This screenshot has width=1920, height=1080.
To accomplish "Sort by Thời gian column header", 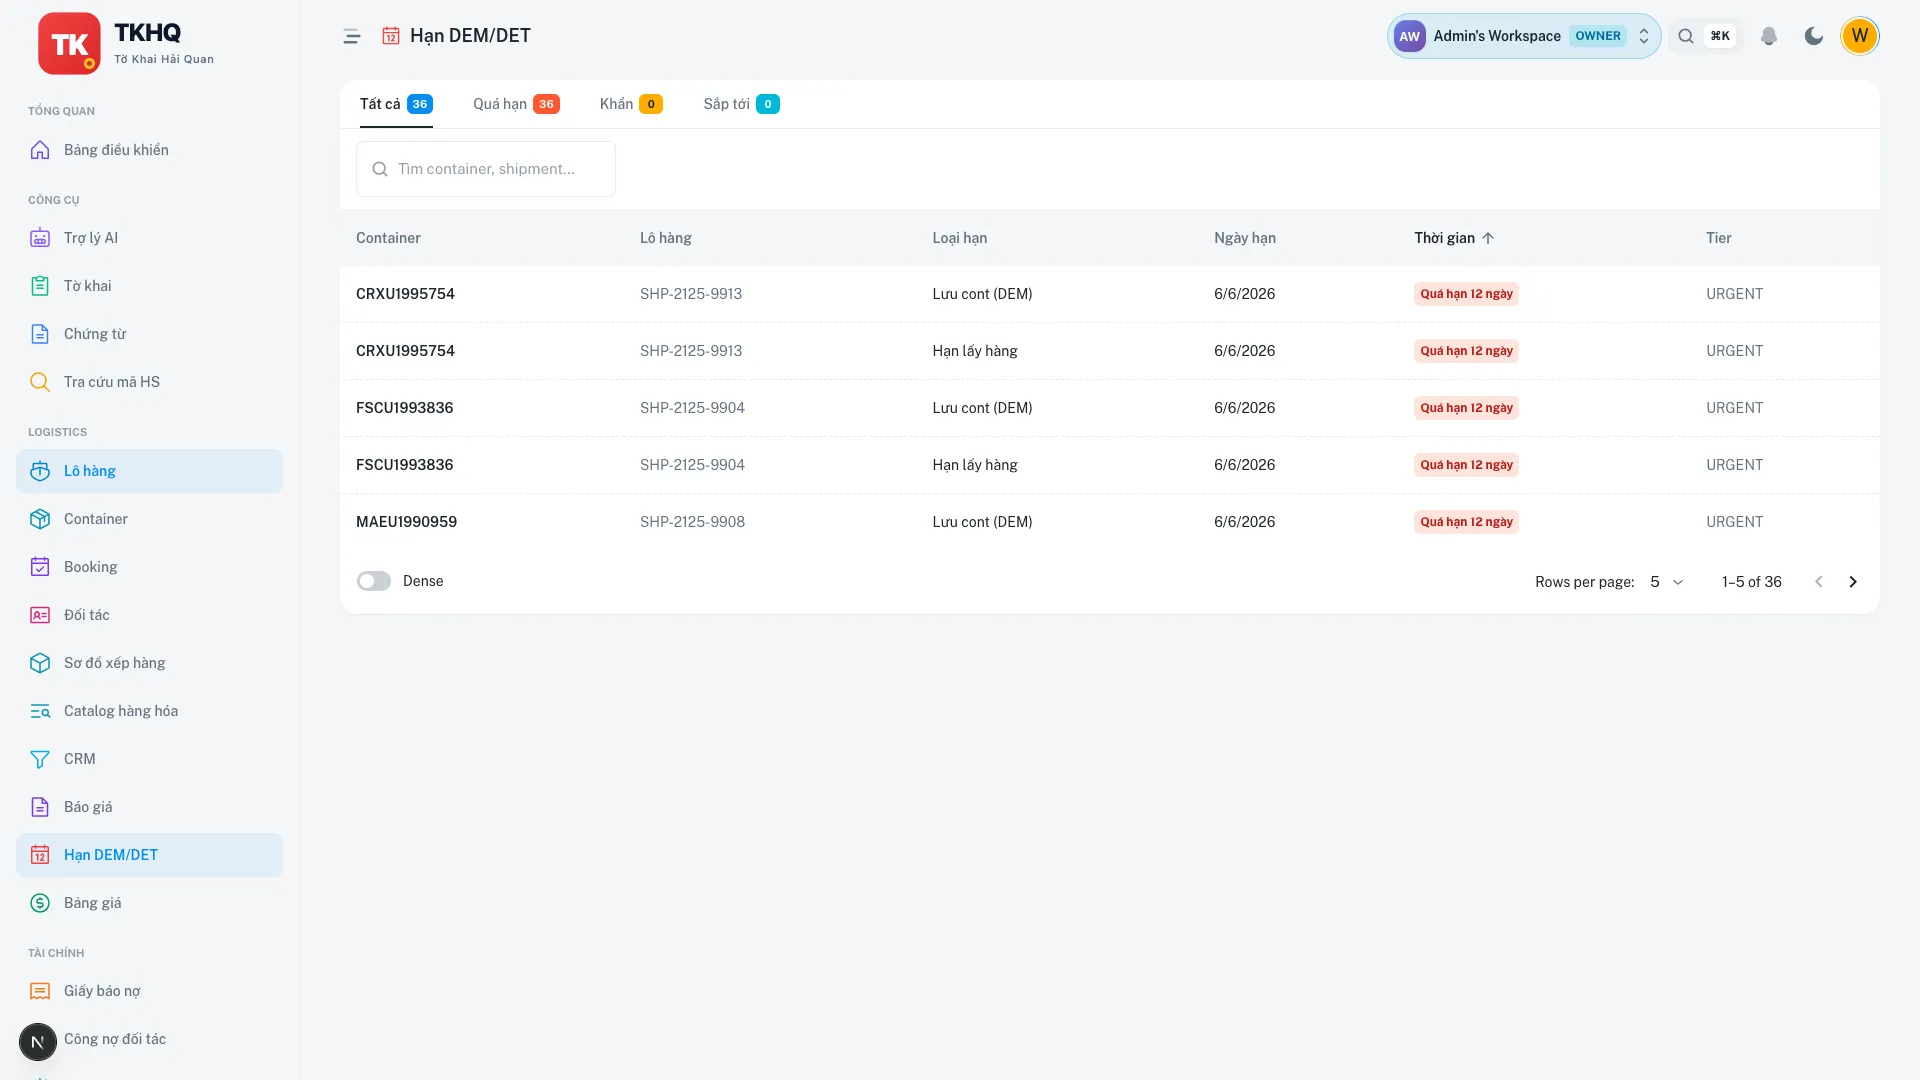I will tap(1454, 238).
